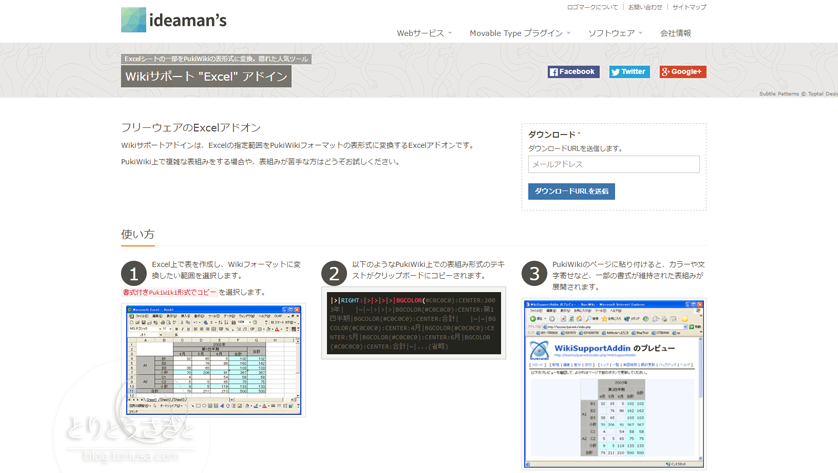The height and width of the screenshot is (473, 838).
Task: Click the ダウンロードURLを送信 button
Action: [571, 191]
